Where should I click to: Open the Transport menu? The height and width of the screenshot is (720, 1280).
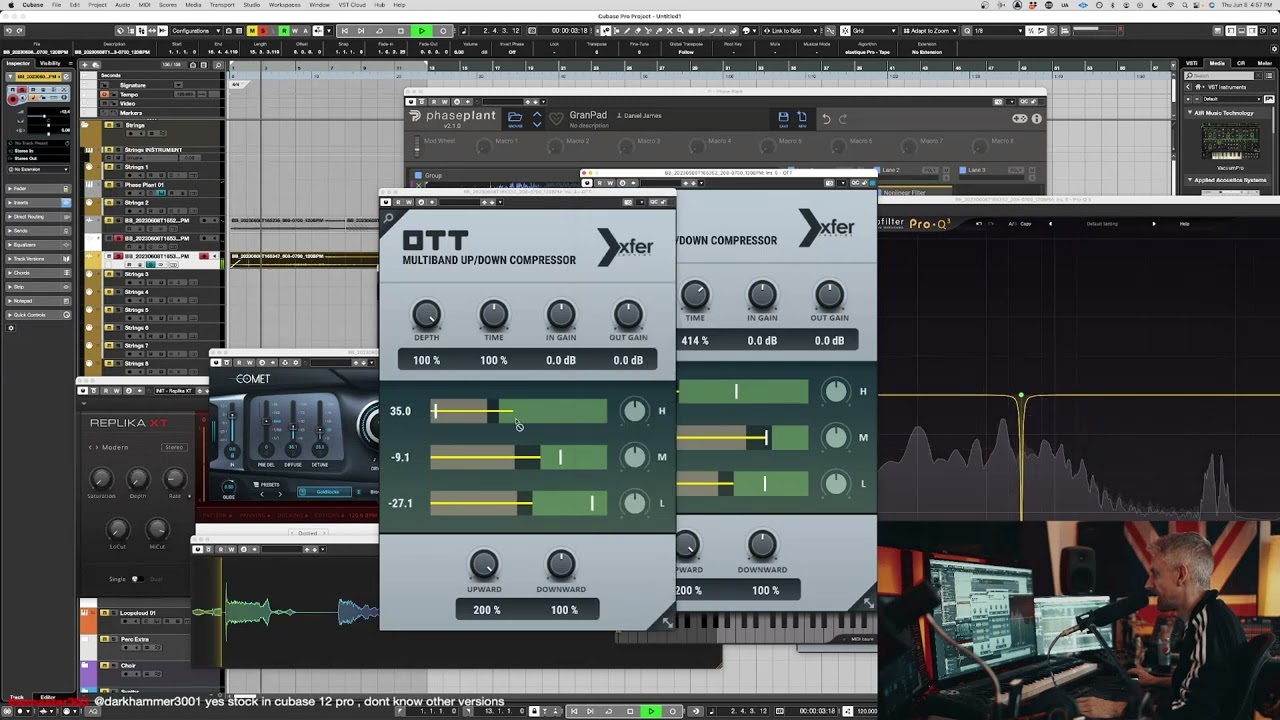(x=222, y=5)
